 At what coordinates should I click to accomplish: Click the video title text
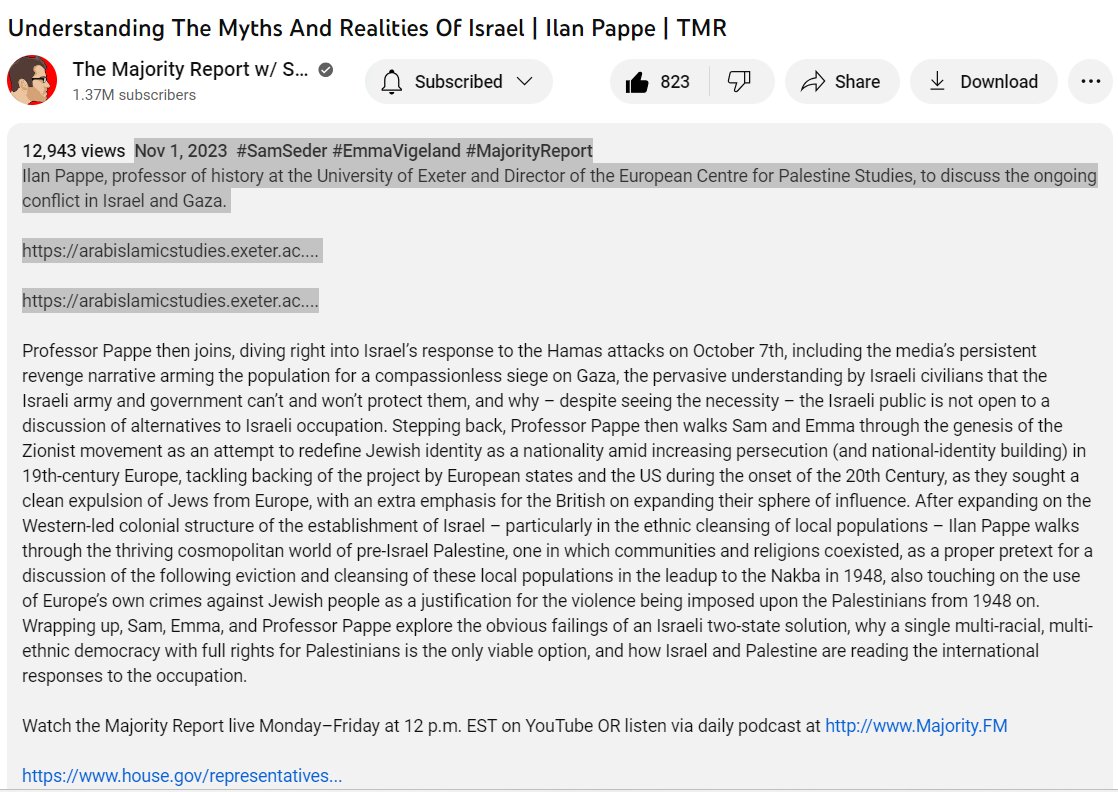tap(367, 29)
